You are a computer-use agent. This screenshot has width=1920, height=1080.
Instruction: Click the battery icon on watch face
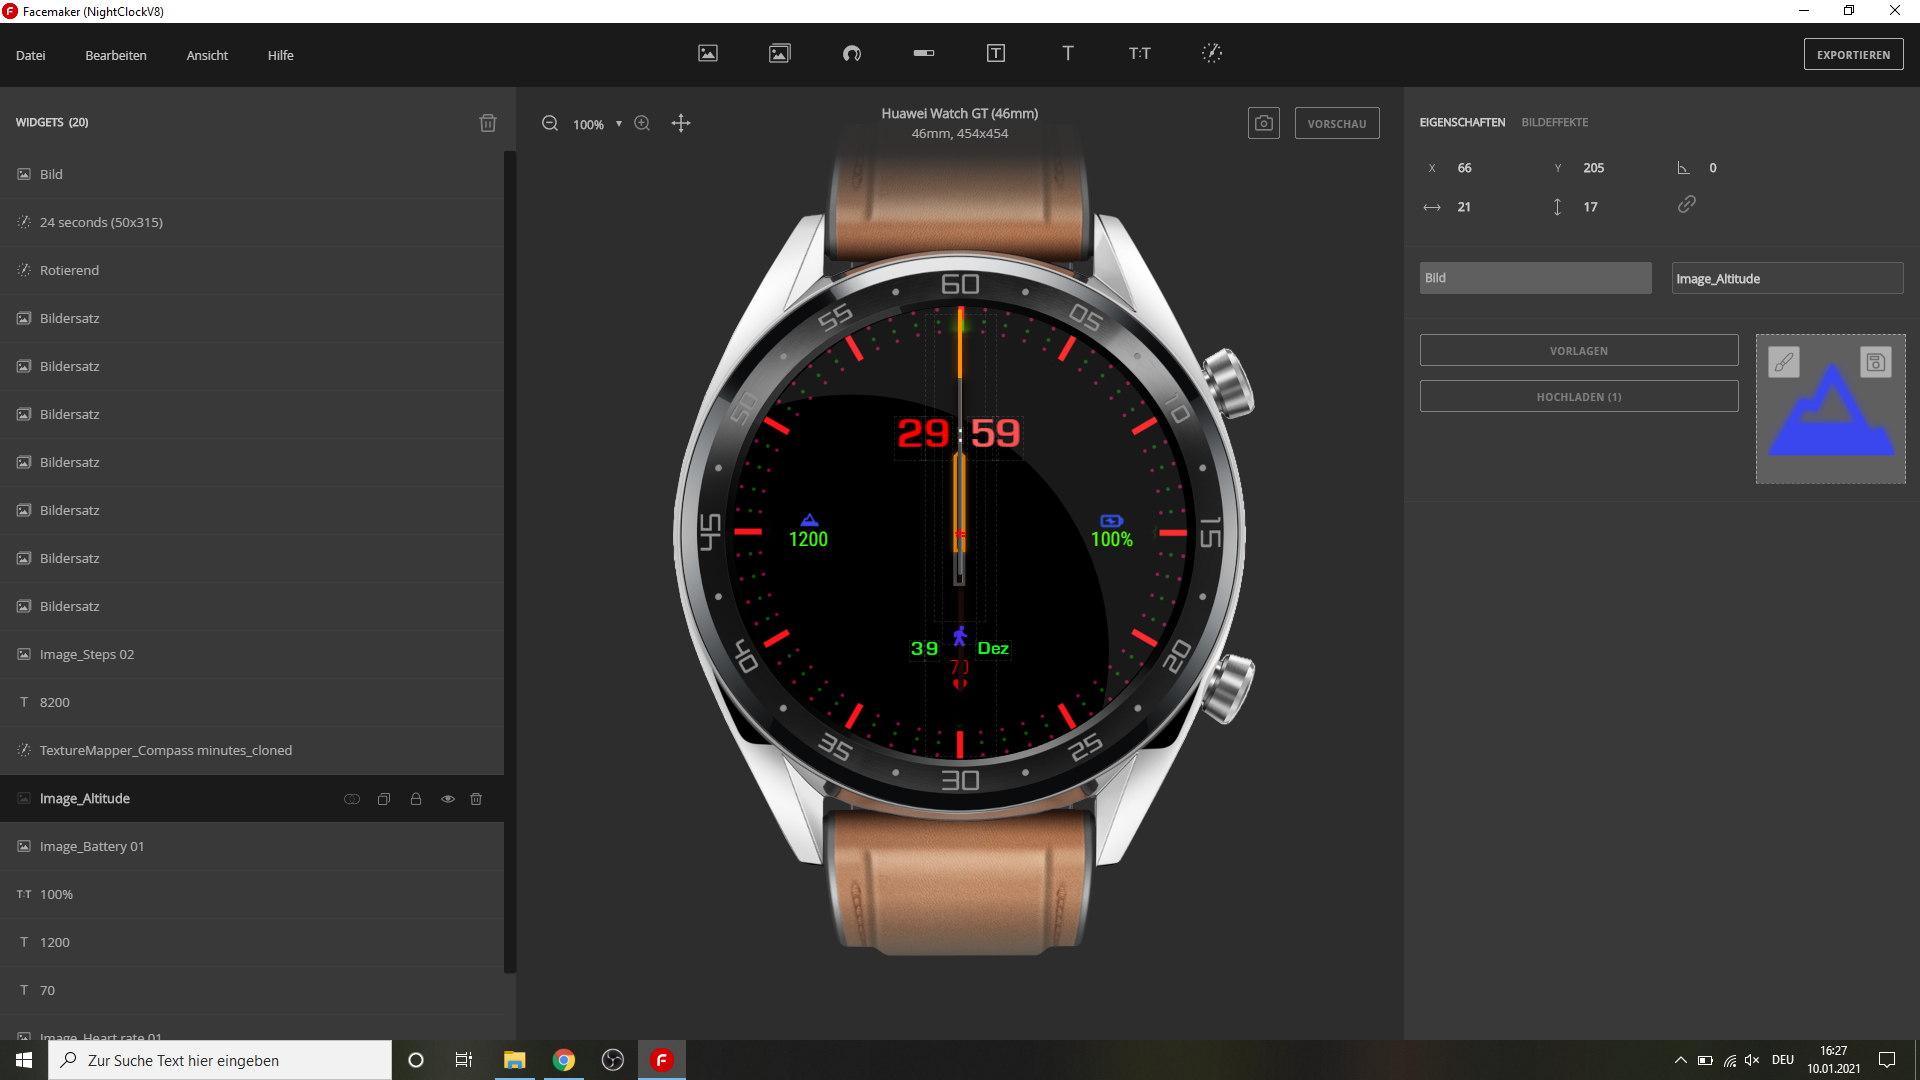[1112, 521]
